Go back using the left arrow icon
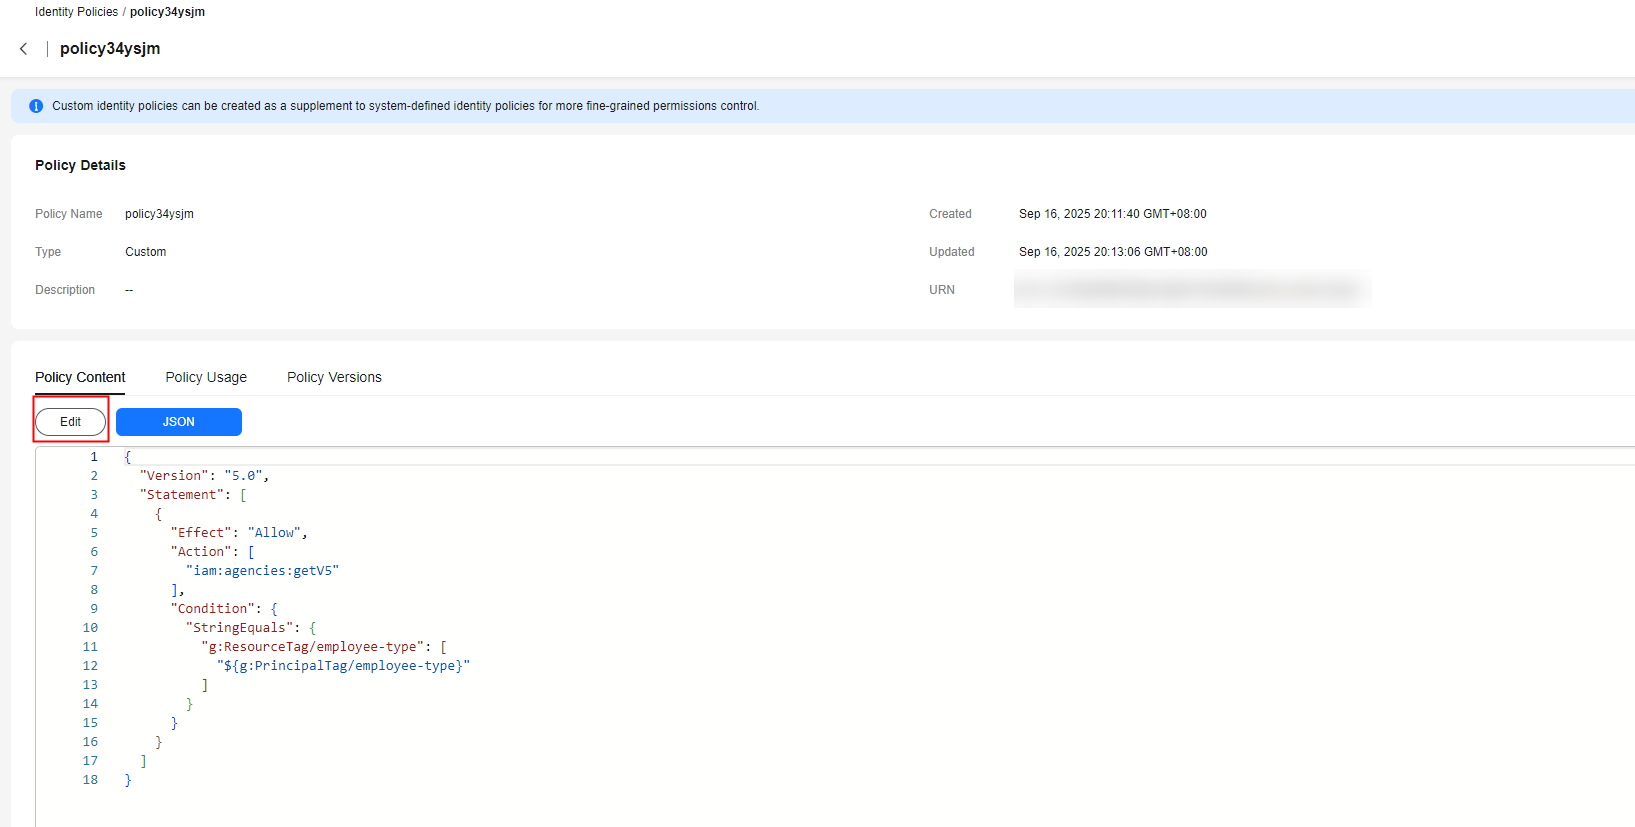 click(24, 49)
